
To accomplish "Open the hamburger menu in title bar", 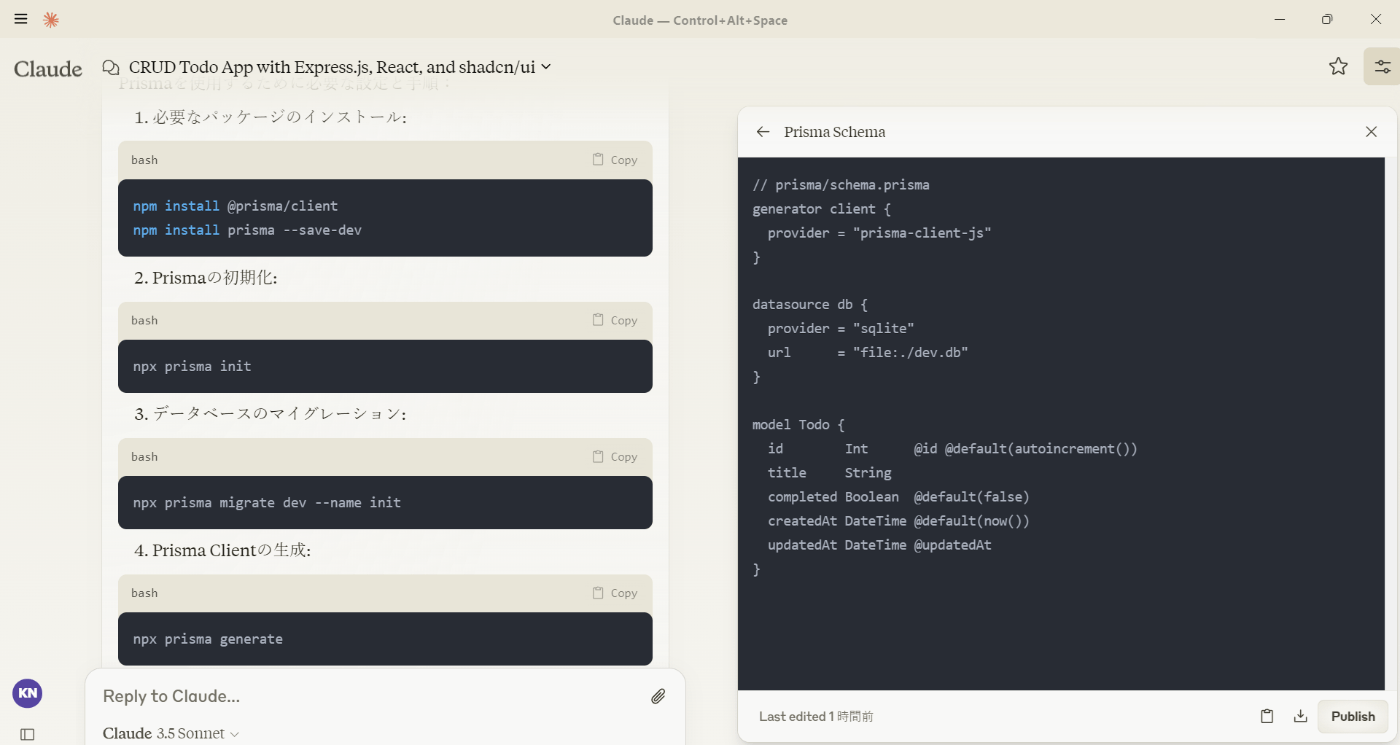I will (x=21, y=19).
